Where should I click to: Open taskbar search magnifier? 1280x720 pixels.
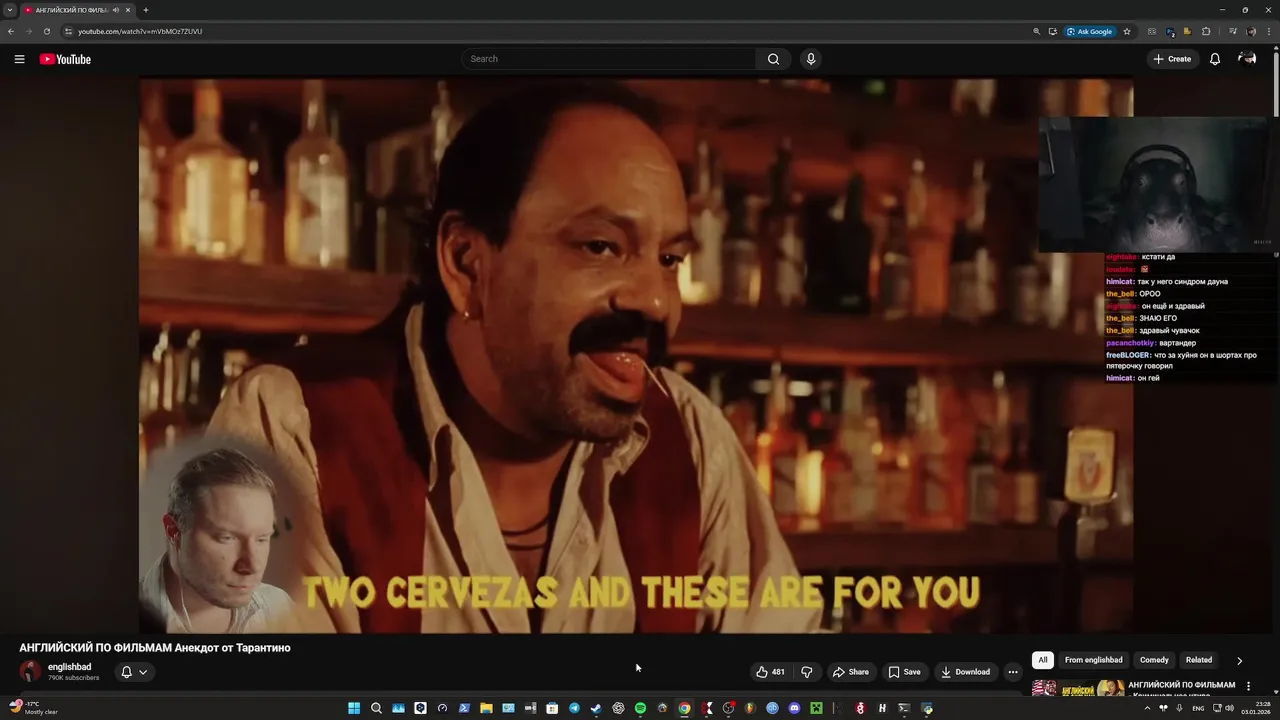376,708
